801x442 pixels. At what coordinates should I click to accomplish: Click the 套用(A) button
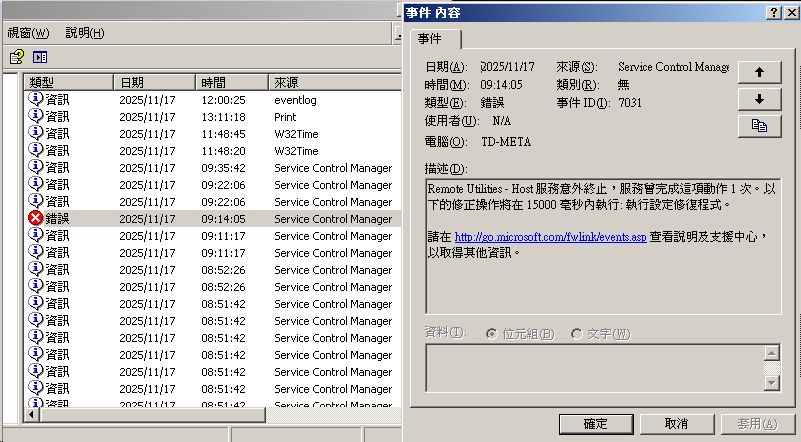click(x=757, y=424)
